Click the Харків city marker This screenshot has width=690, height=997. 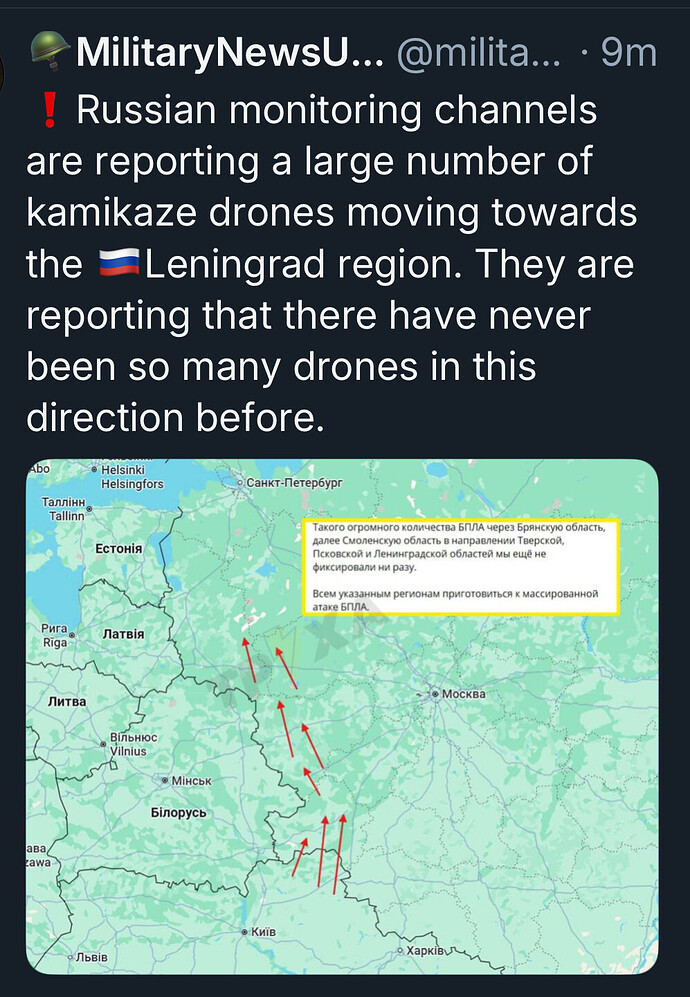(400, 951)
